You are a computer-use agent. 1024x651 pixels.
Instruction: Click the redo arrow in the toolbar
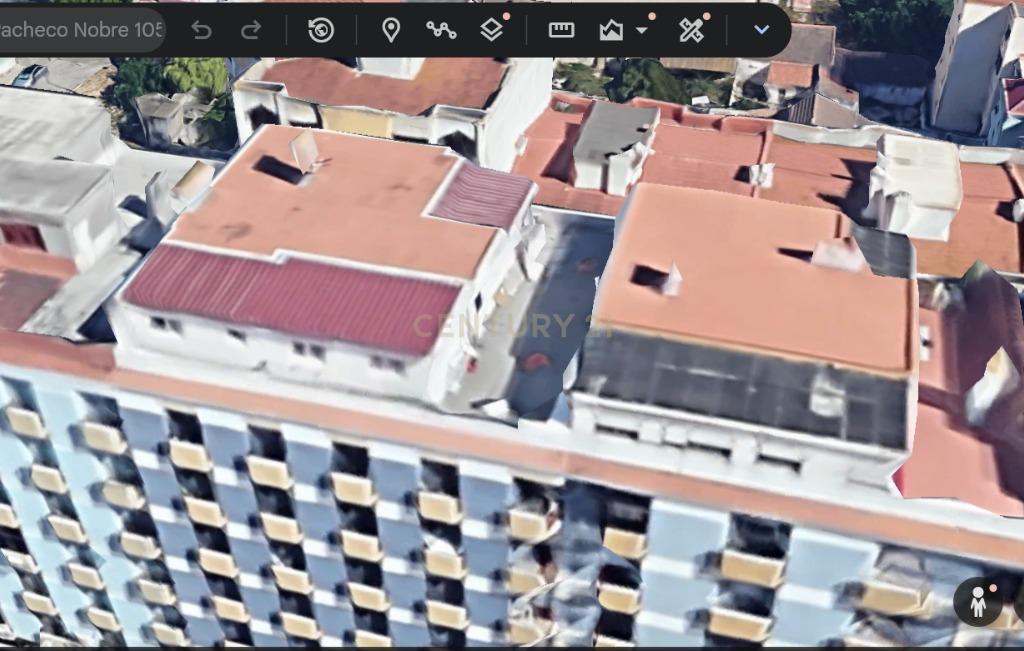[x=251, y=30]
